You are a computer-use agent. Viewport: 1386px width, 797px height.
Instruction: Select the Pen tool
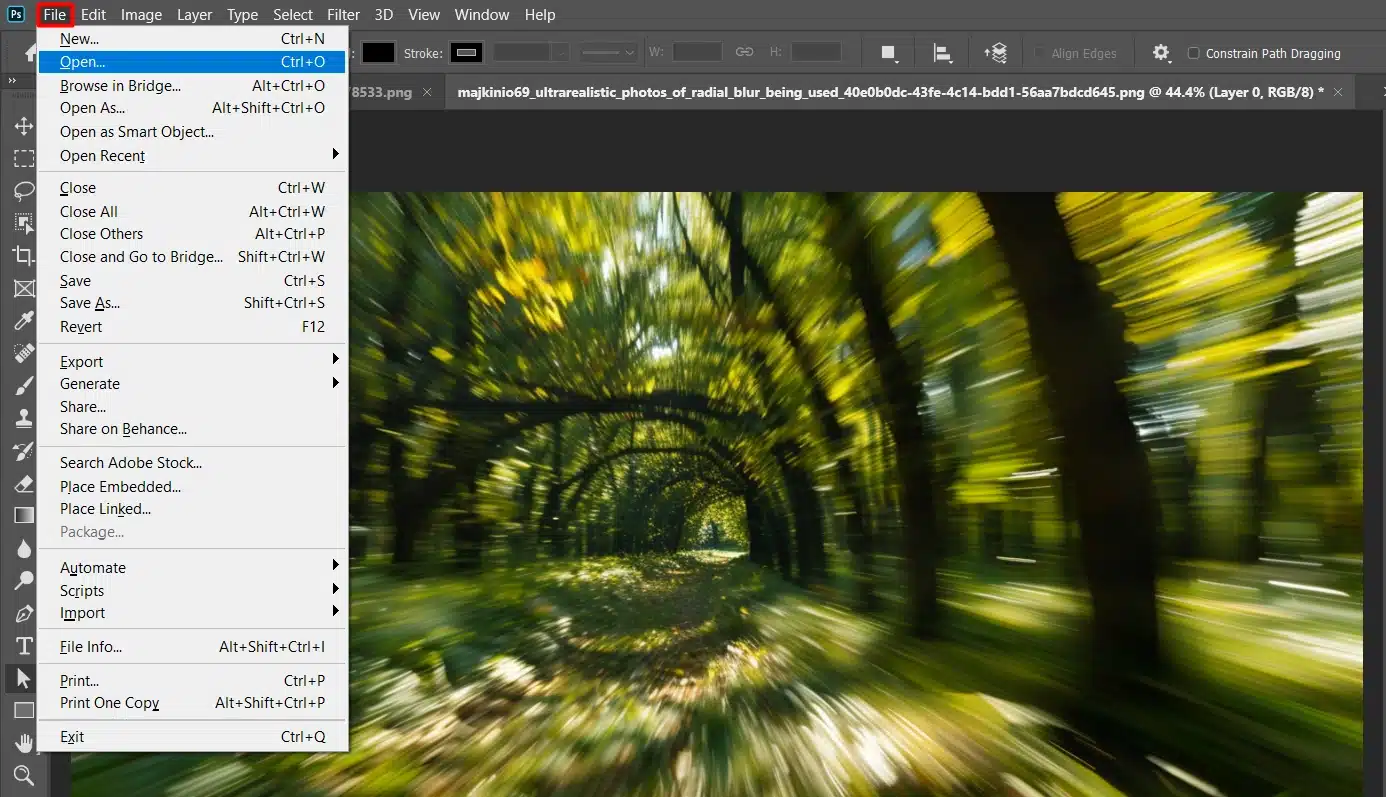pyautogui.click(x=23, y=613)
